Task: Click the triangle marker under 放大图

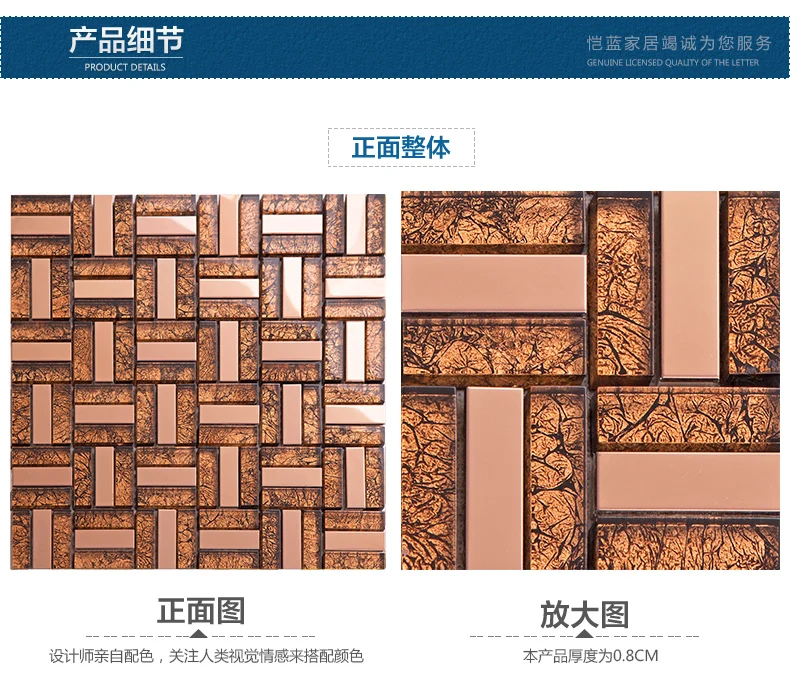Action: (x=584, y=633)
